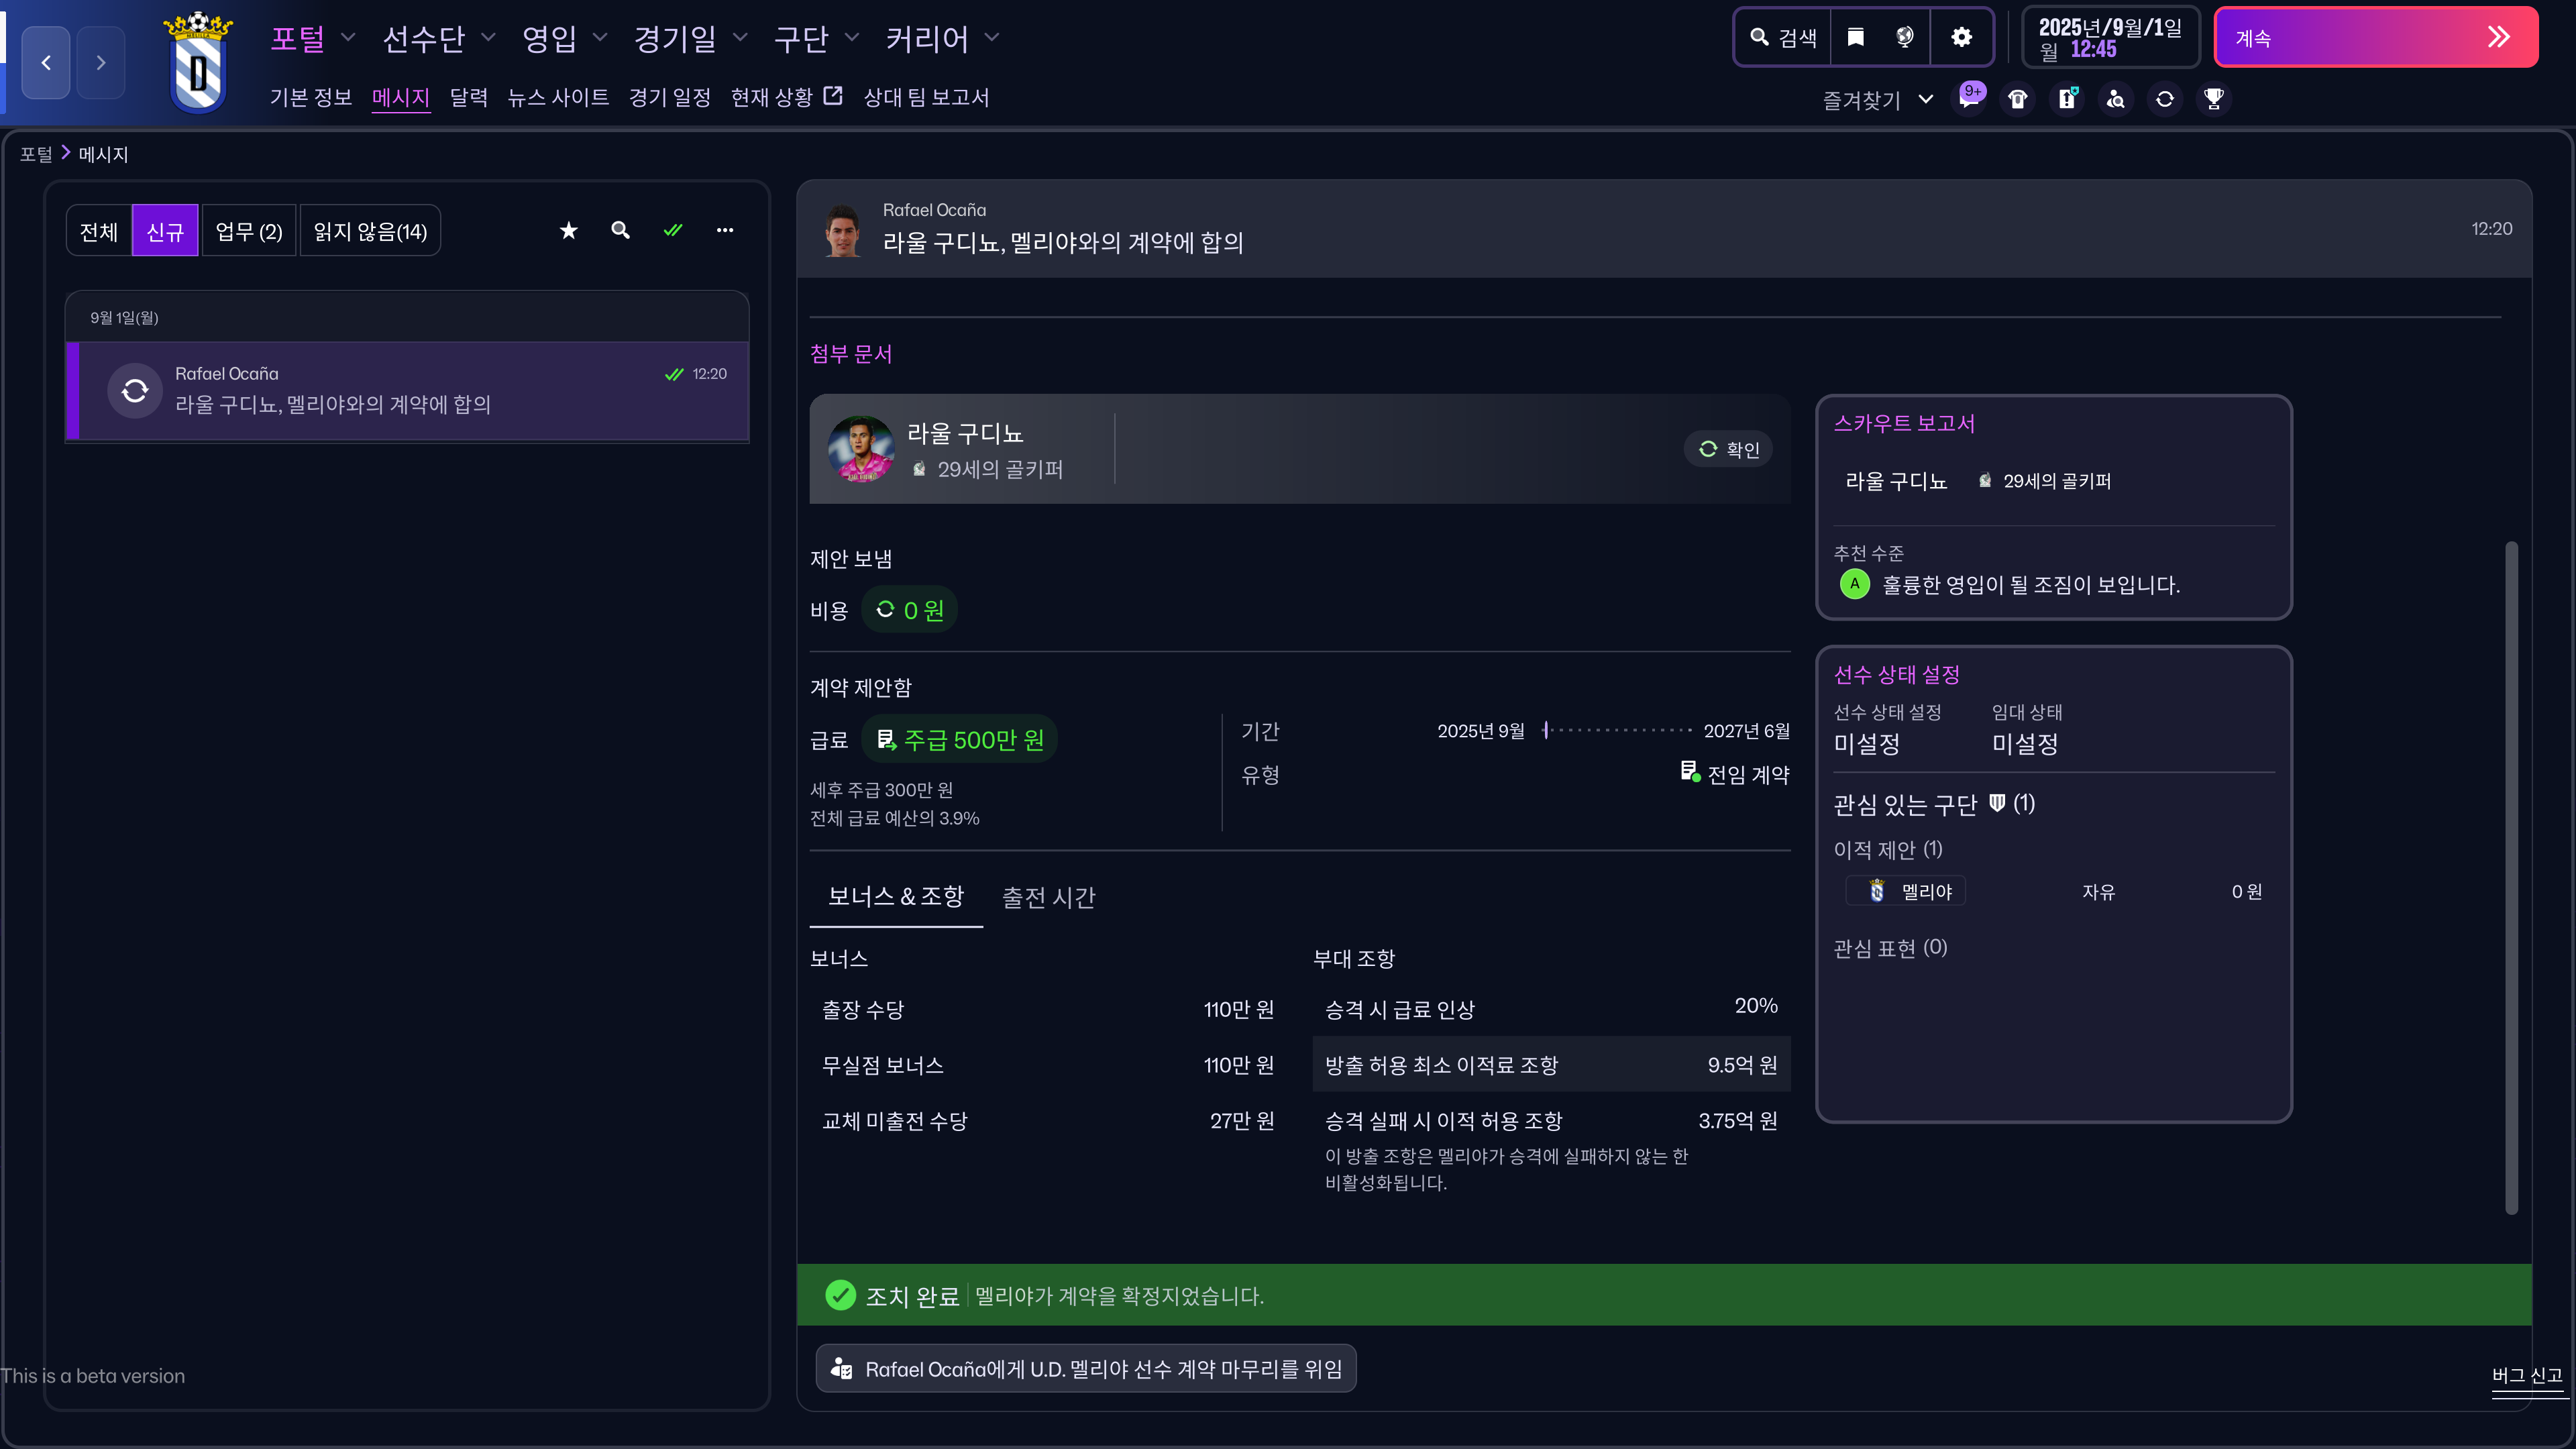Open the bookmark icon in top toolbar

coord(1856,38)
